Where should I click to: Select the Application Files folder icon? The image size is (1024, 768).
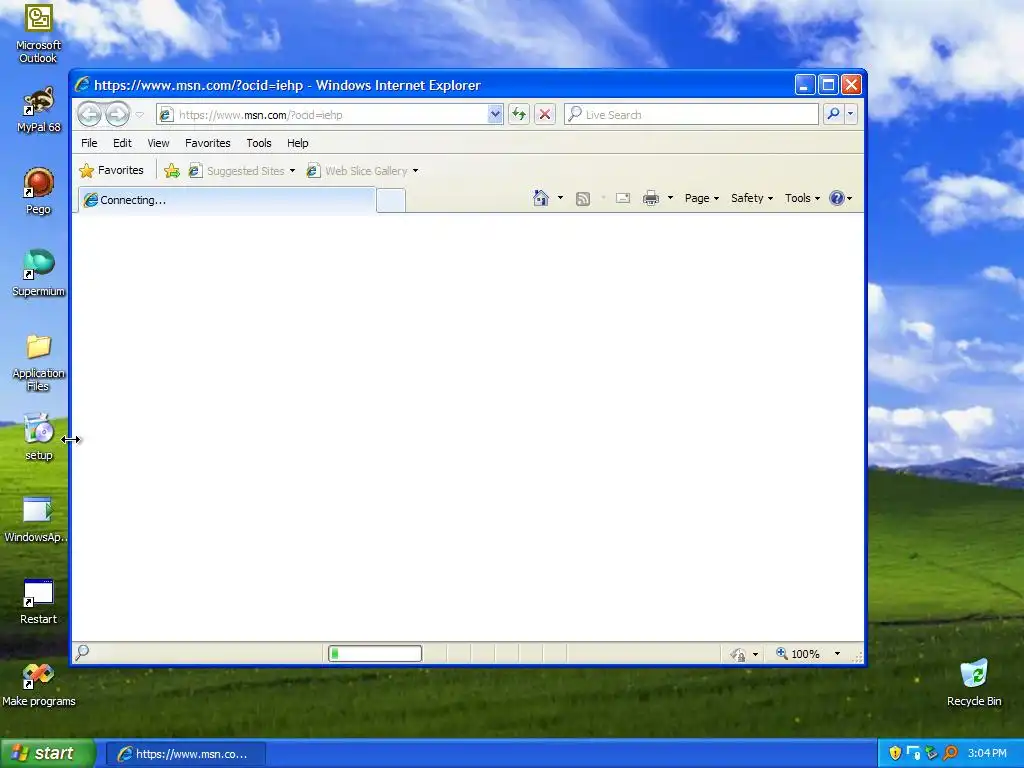(39, 362)
